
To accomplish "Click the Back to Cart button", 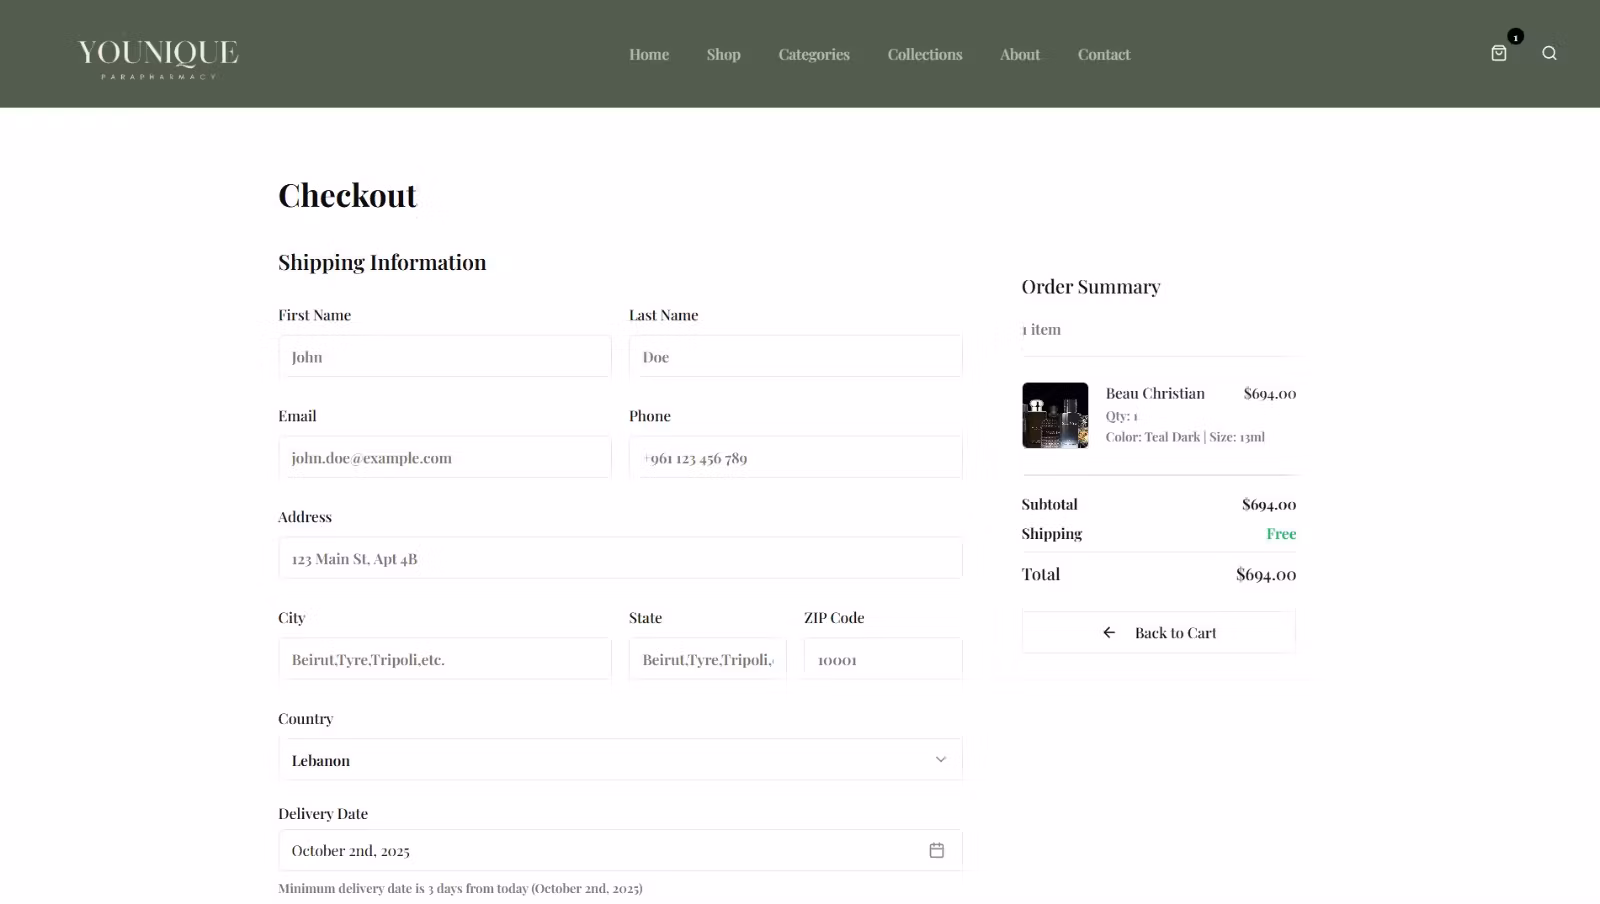I will (1158, 632).
